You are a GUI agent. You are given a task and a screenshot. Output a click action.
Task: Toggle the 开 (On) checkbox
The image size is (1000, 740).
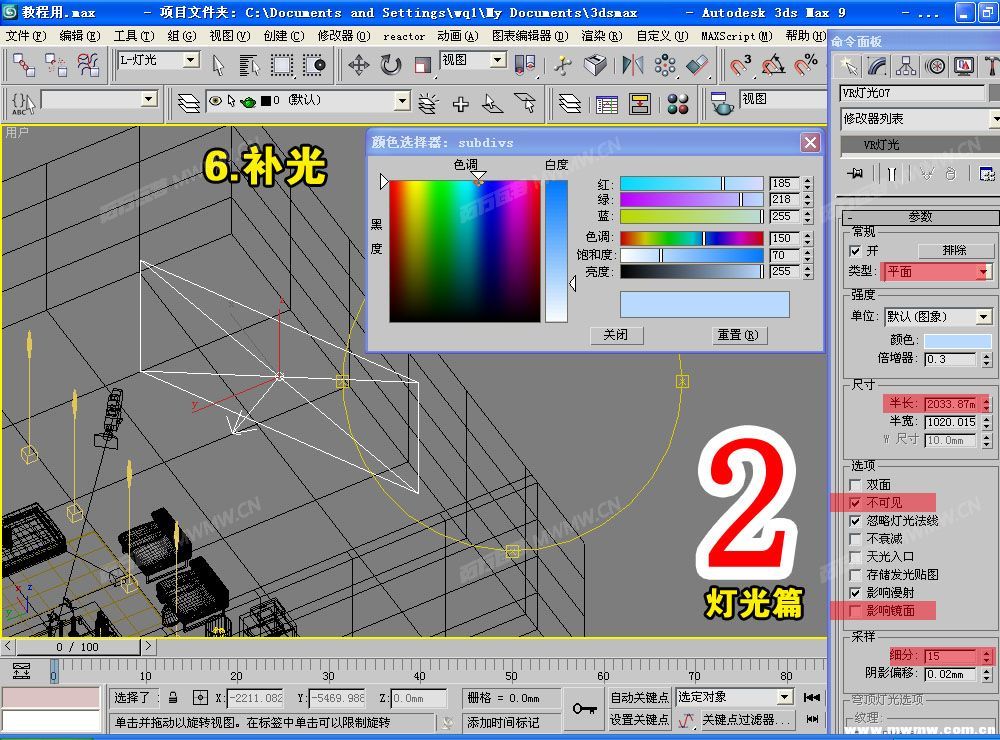tap(855, 251)
